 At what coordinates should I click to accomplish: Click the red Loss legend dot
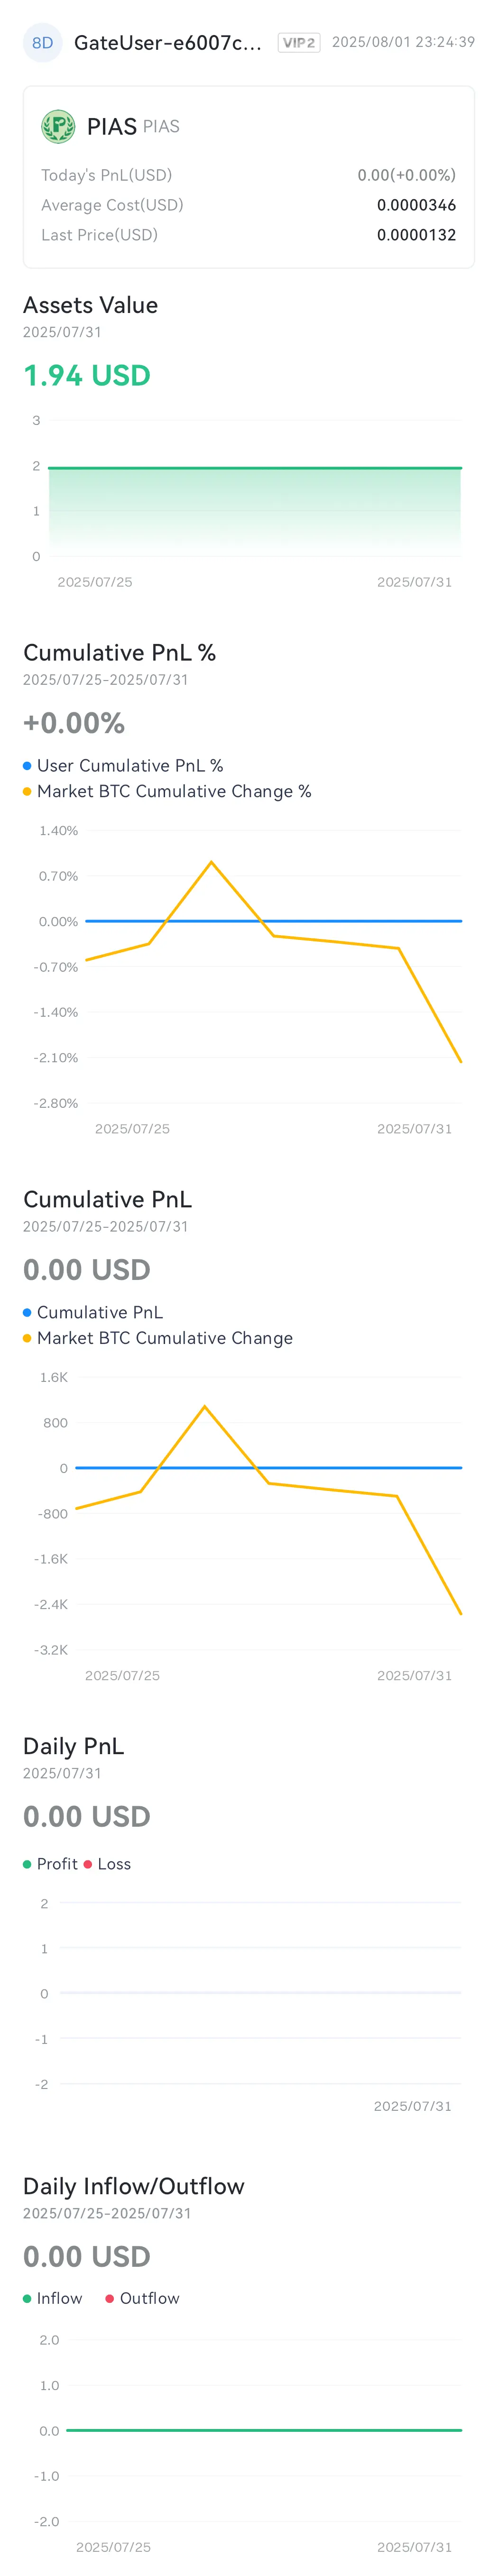(x=88, y=1864)
